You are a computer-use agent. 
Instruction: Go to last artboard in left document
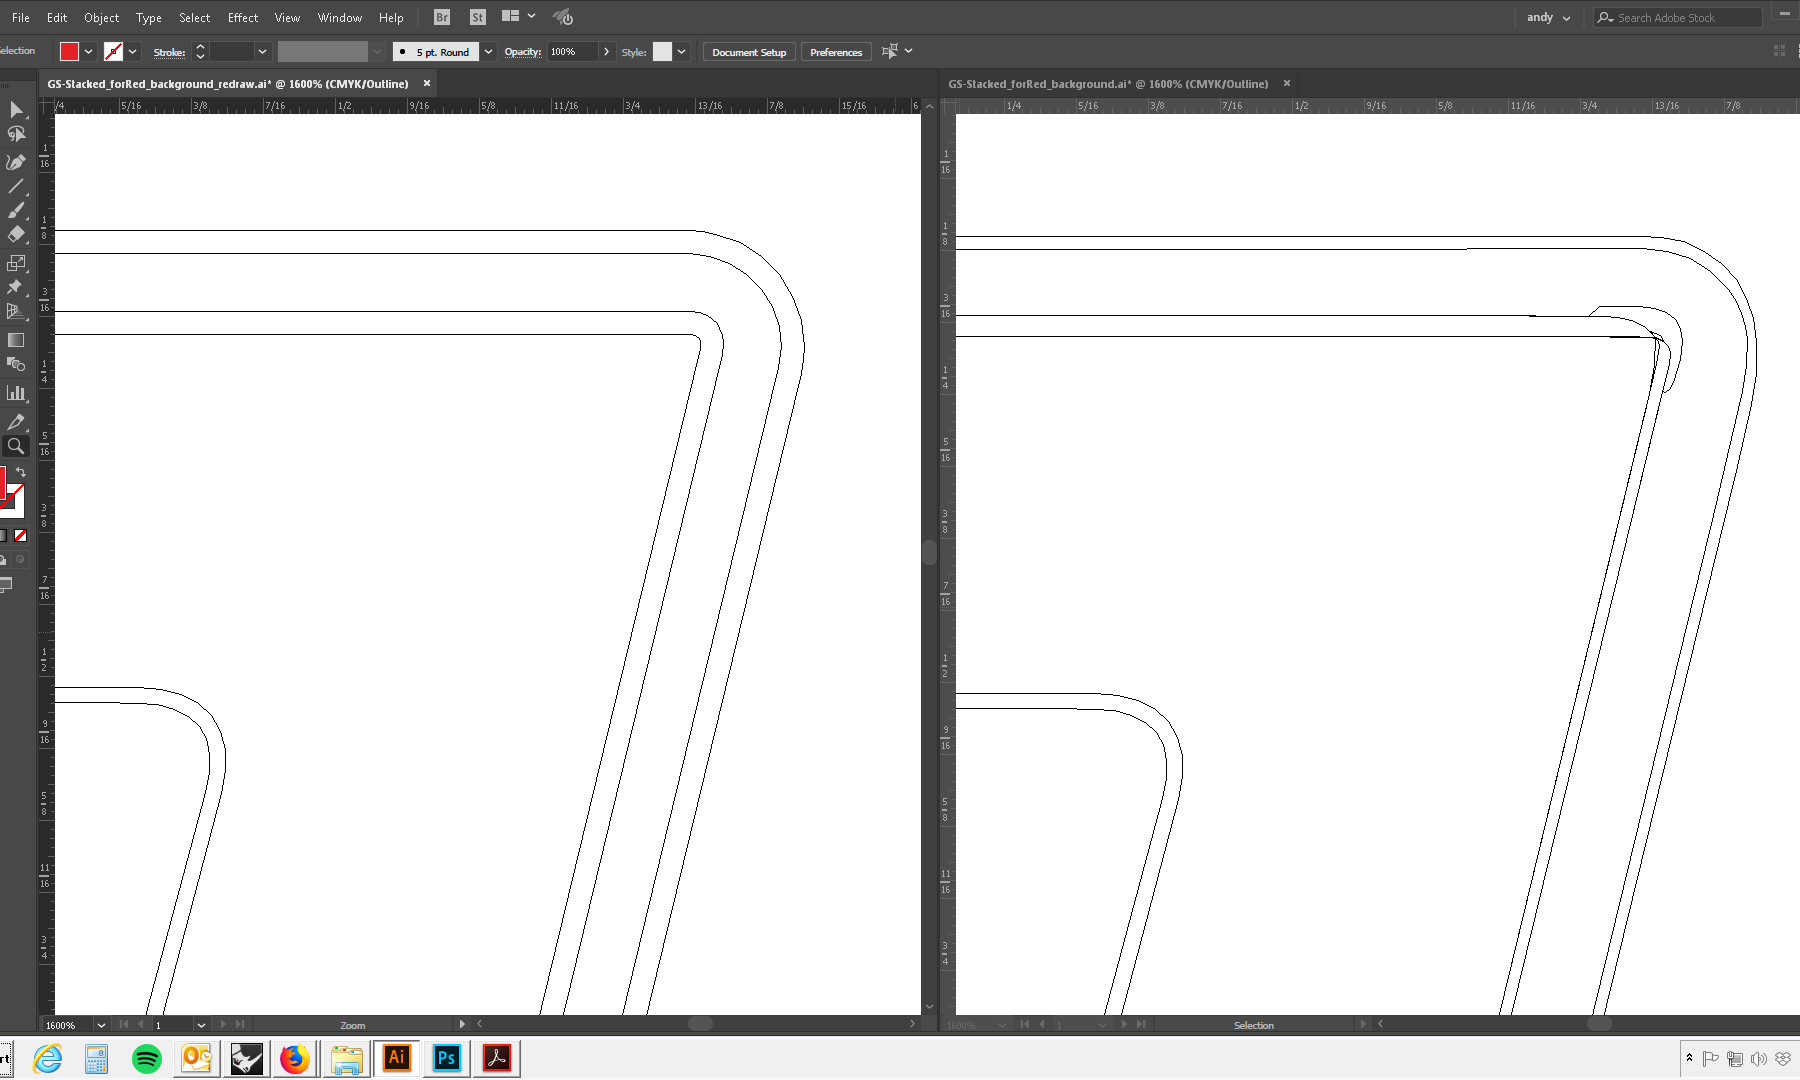[240, 1024]
